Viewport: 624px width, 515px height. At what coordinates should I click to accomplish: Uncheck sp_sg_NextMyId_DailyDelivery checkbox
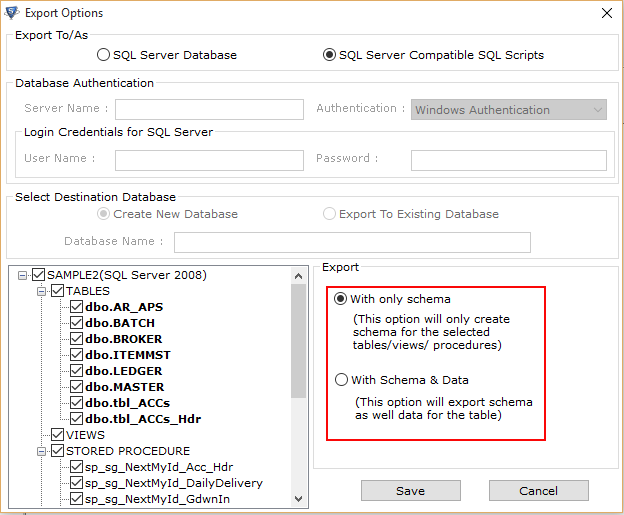(x=76, y=482)
